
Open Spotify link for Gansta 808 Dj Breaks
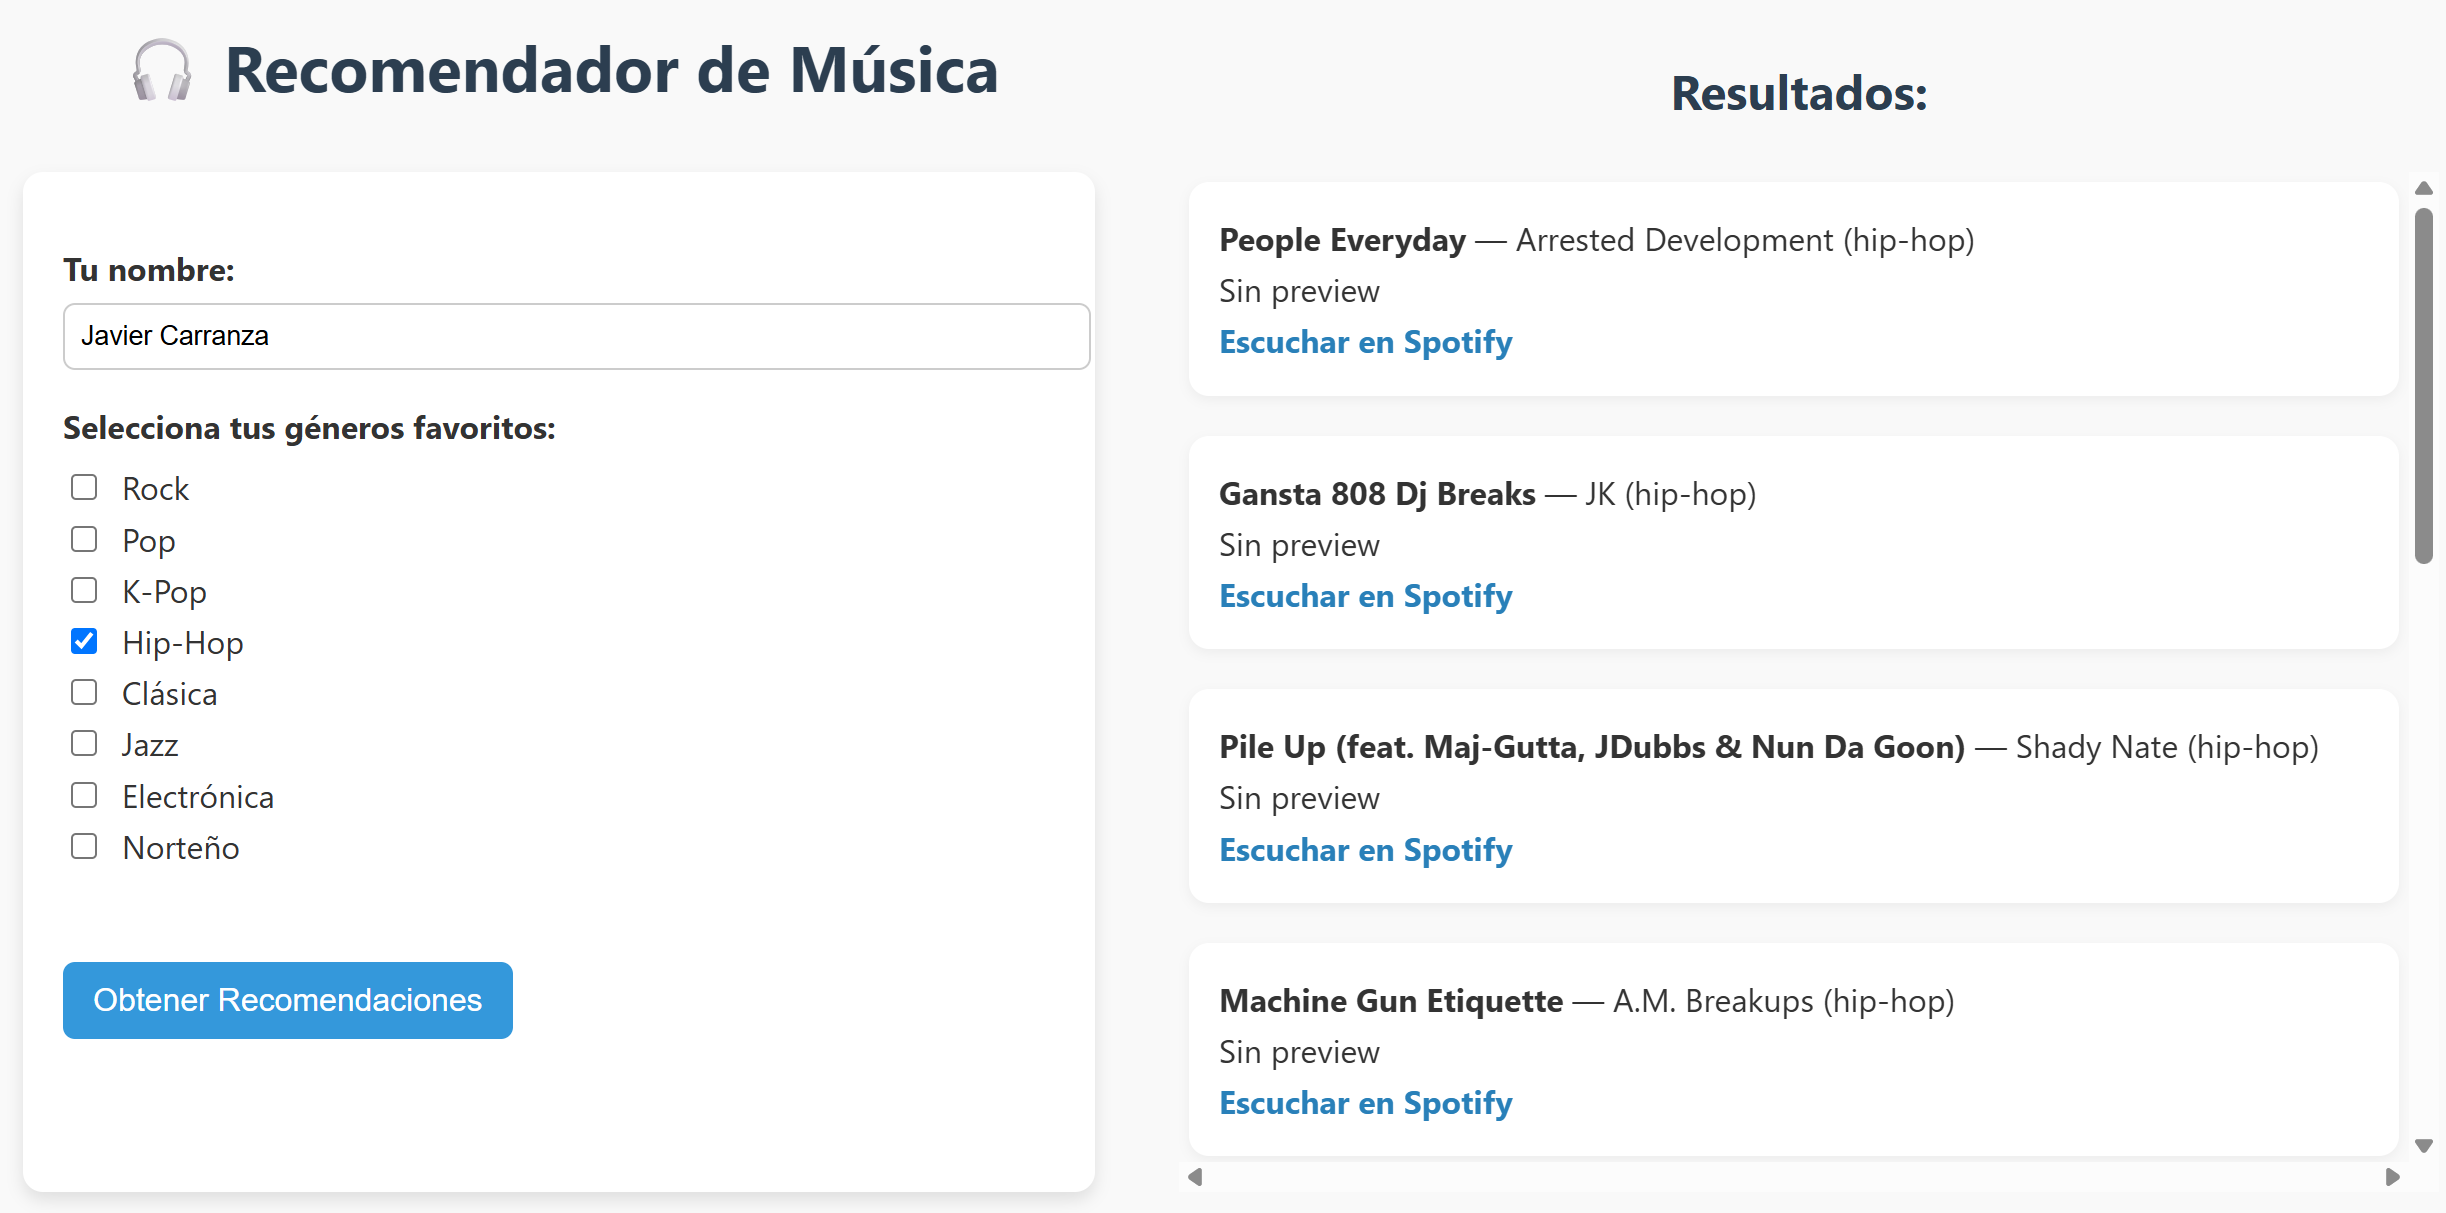click(1365, 595)
